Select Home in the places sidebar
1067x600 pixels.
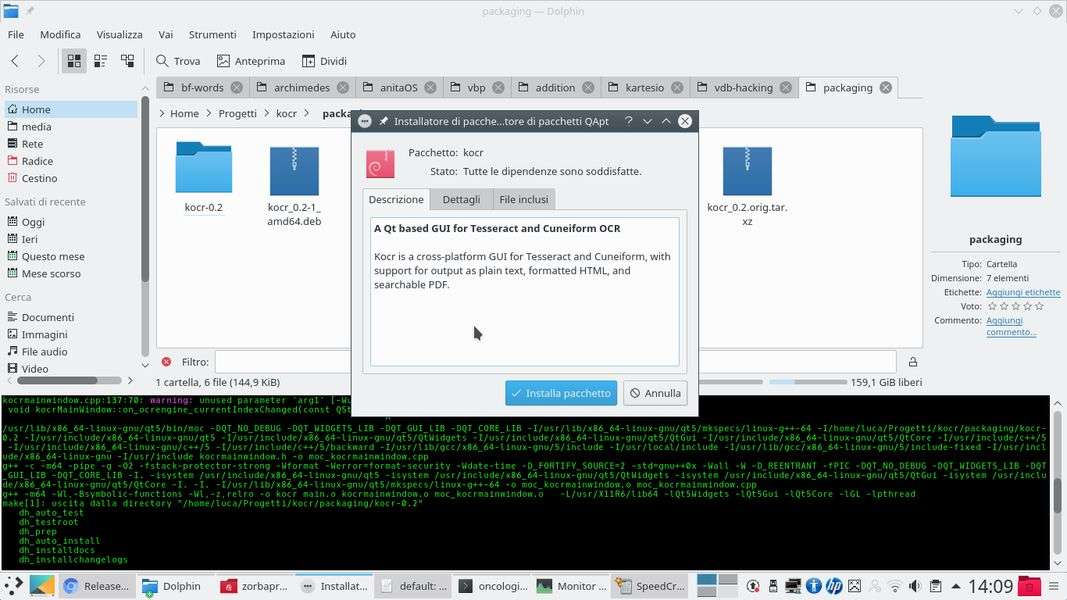point(71,110)
